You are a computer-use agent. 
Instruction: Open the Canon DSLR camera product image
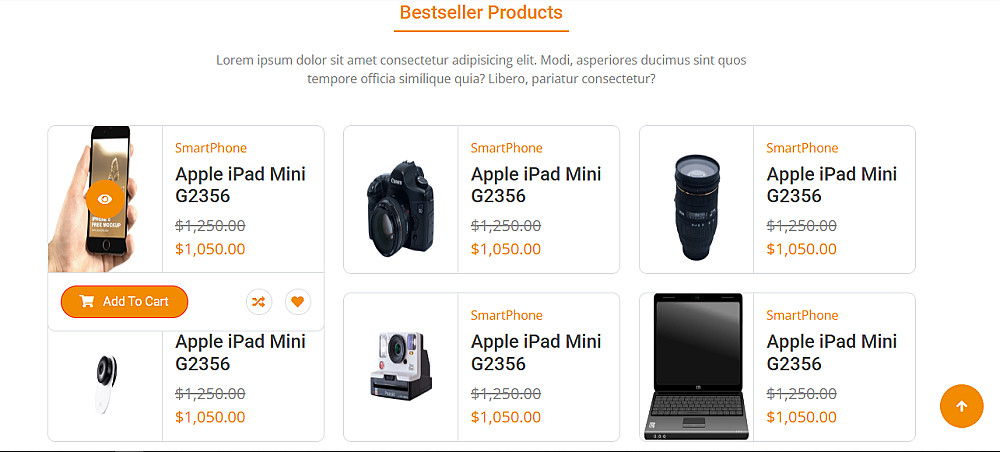401,209
